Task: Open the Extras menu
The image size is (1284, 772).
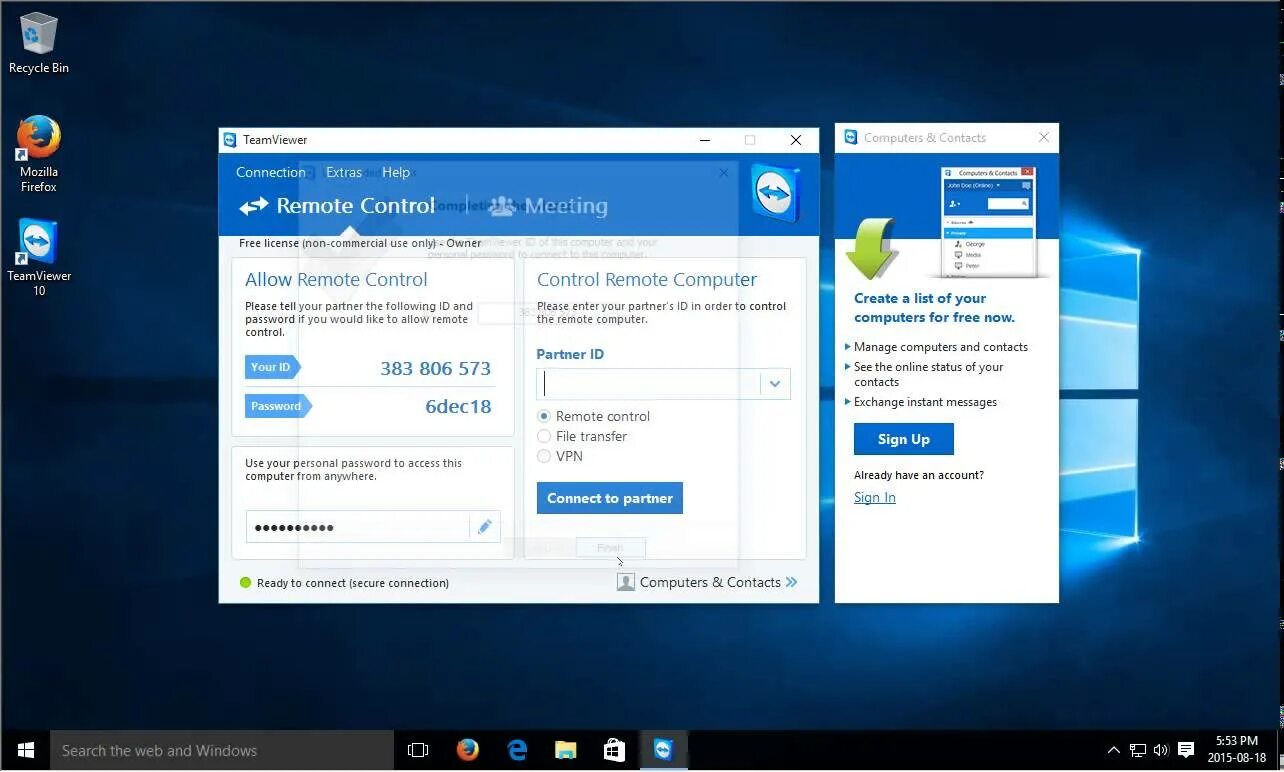Action: pos(343,172)
